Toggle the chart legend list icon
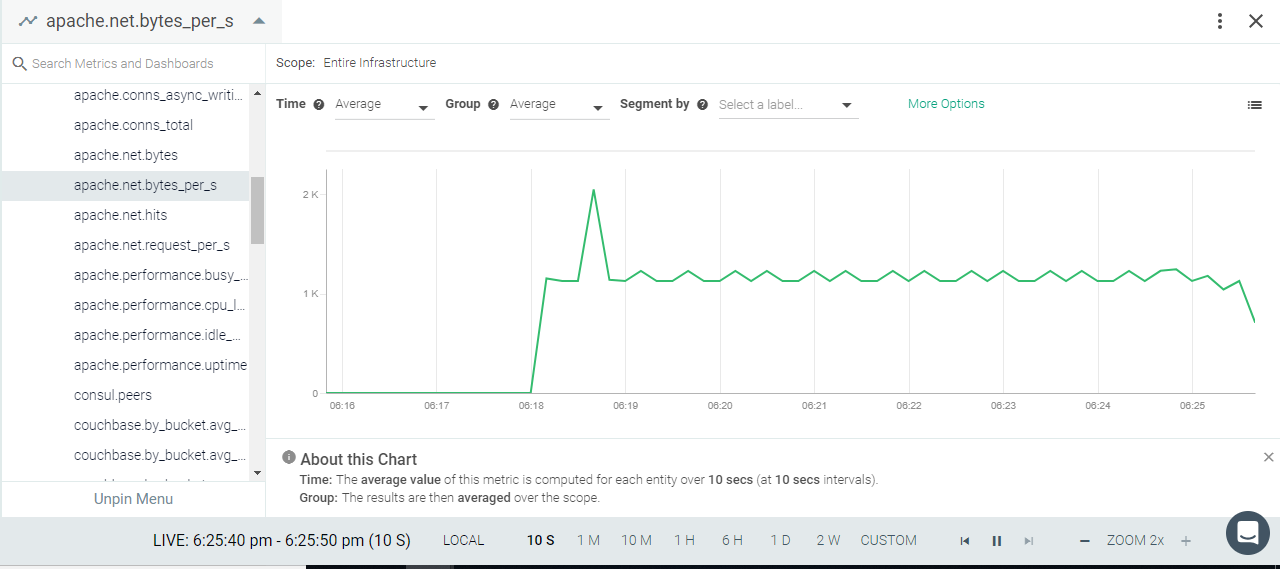 coord(1254,104)
